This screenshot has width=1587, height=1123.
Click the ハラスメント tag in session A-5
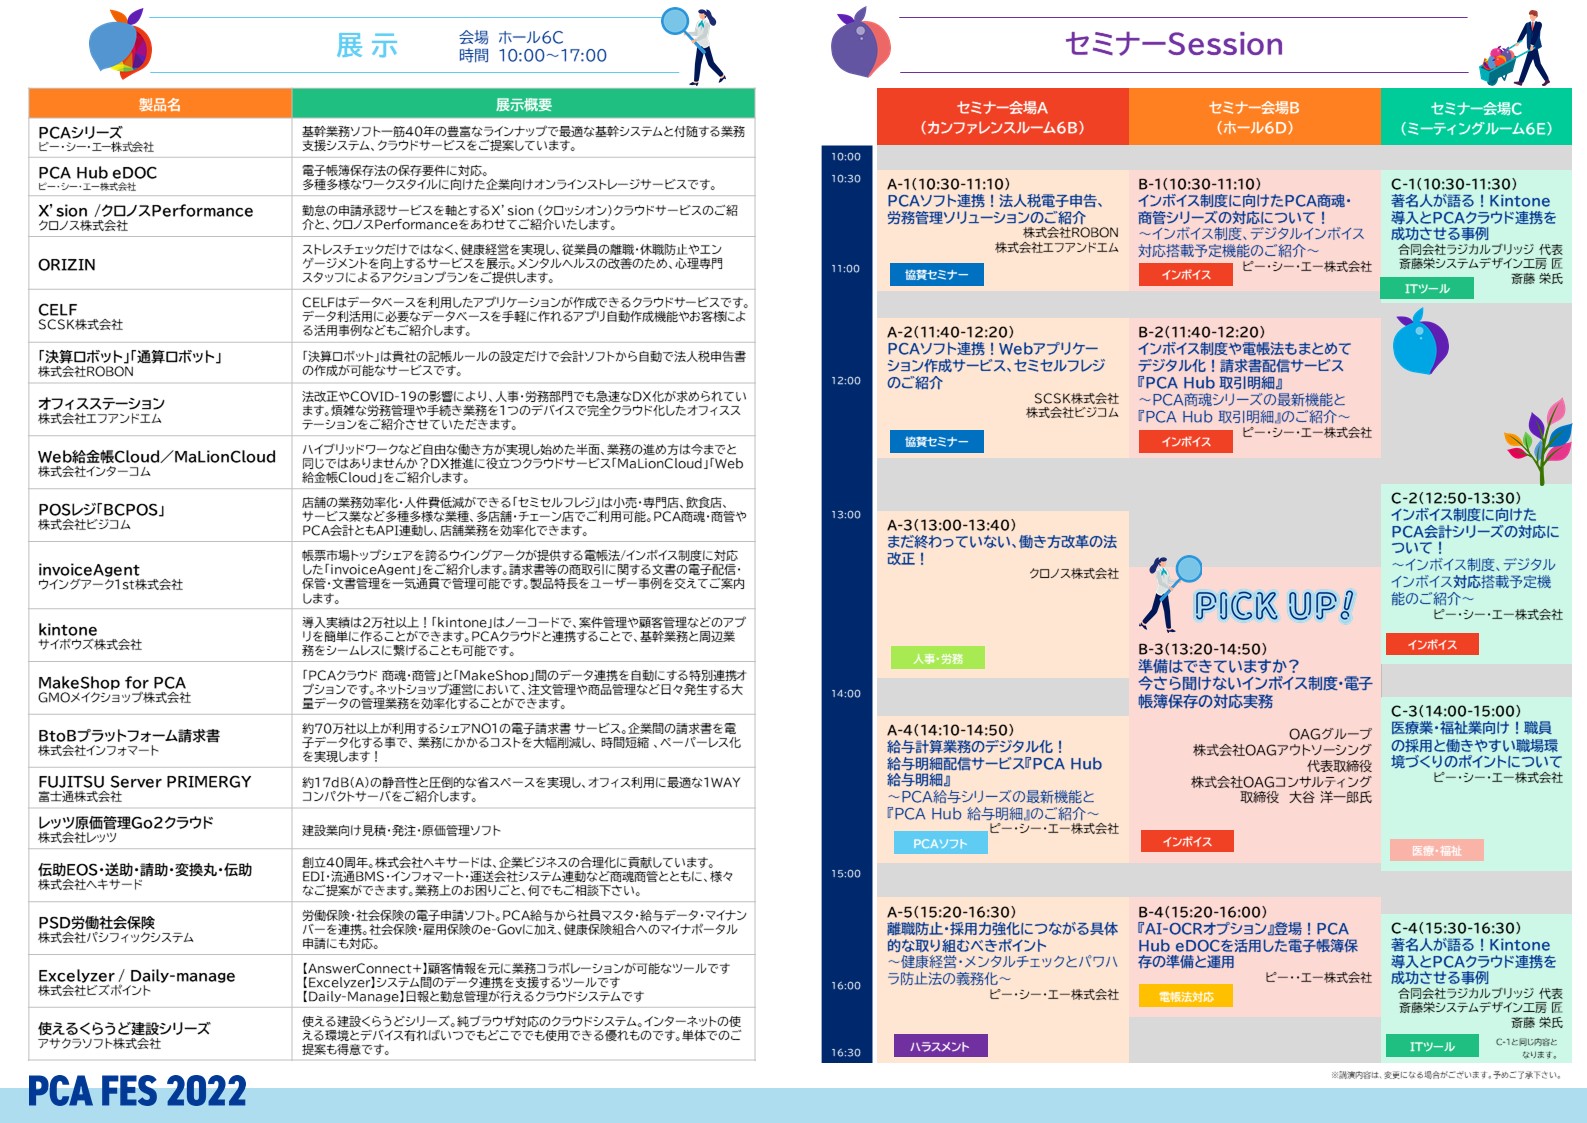[940, 1046]
